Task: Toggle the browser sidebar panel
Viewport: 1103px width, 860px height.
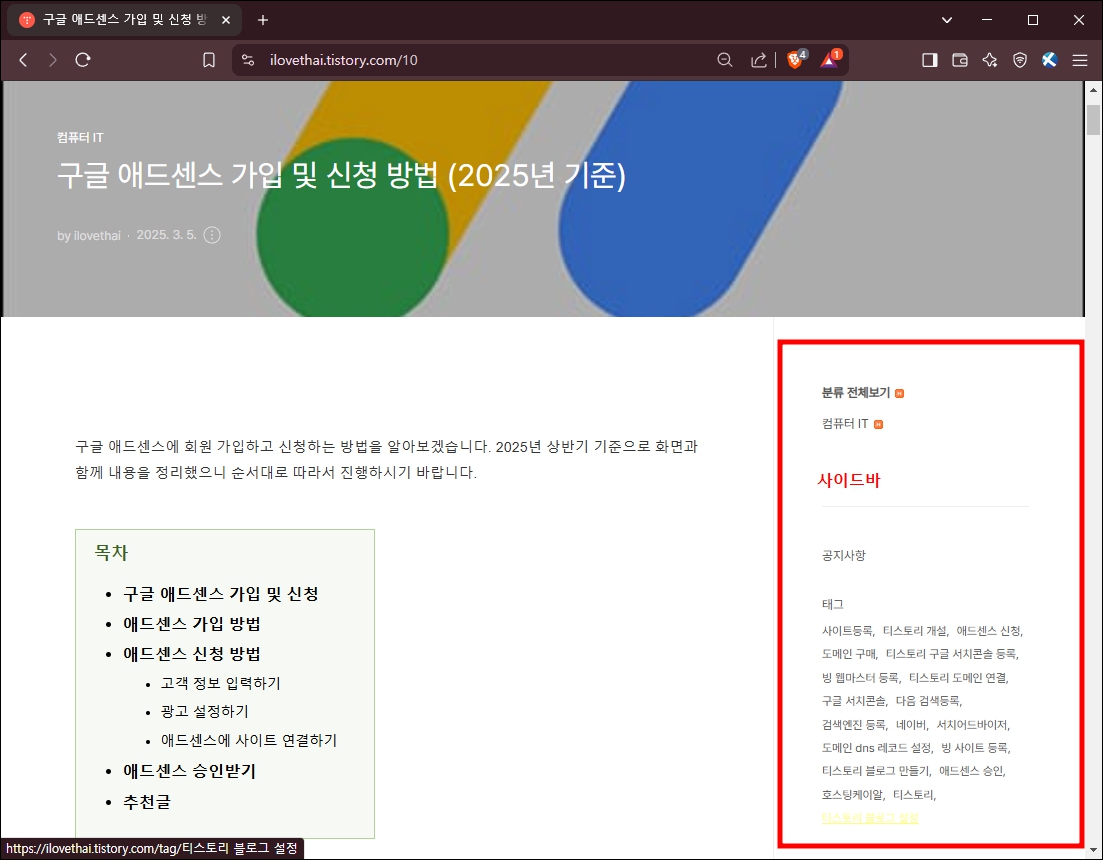Action: click(x=930, y=60)
